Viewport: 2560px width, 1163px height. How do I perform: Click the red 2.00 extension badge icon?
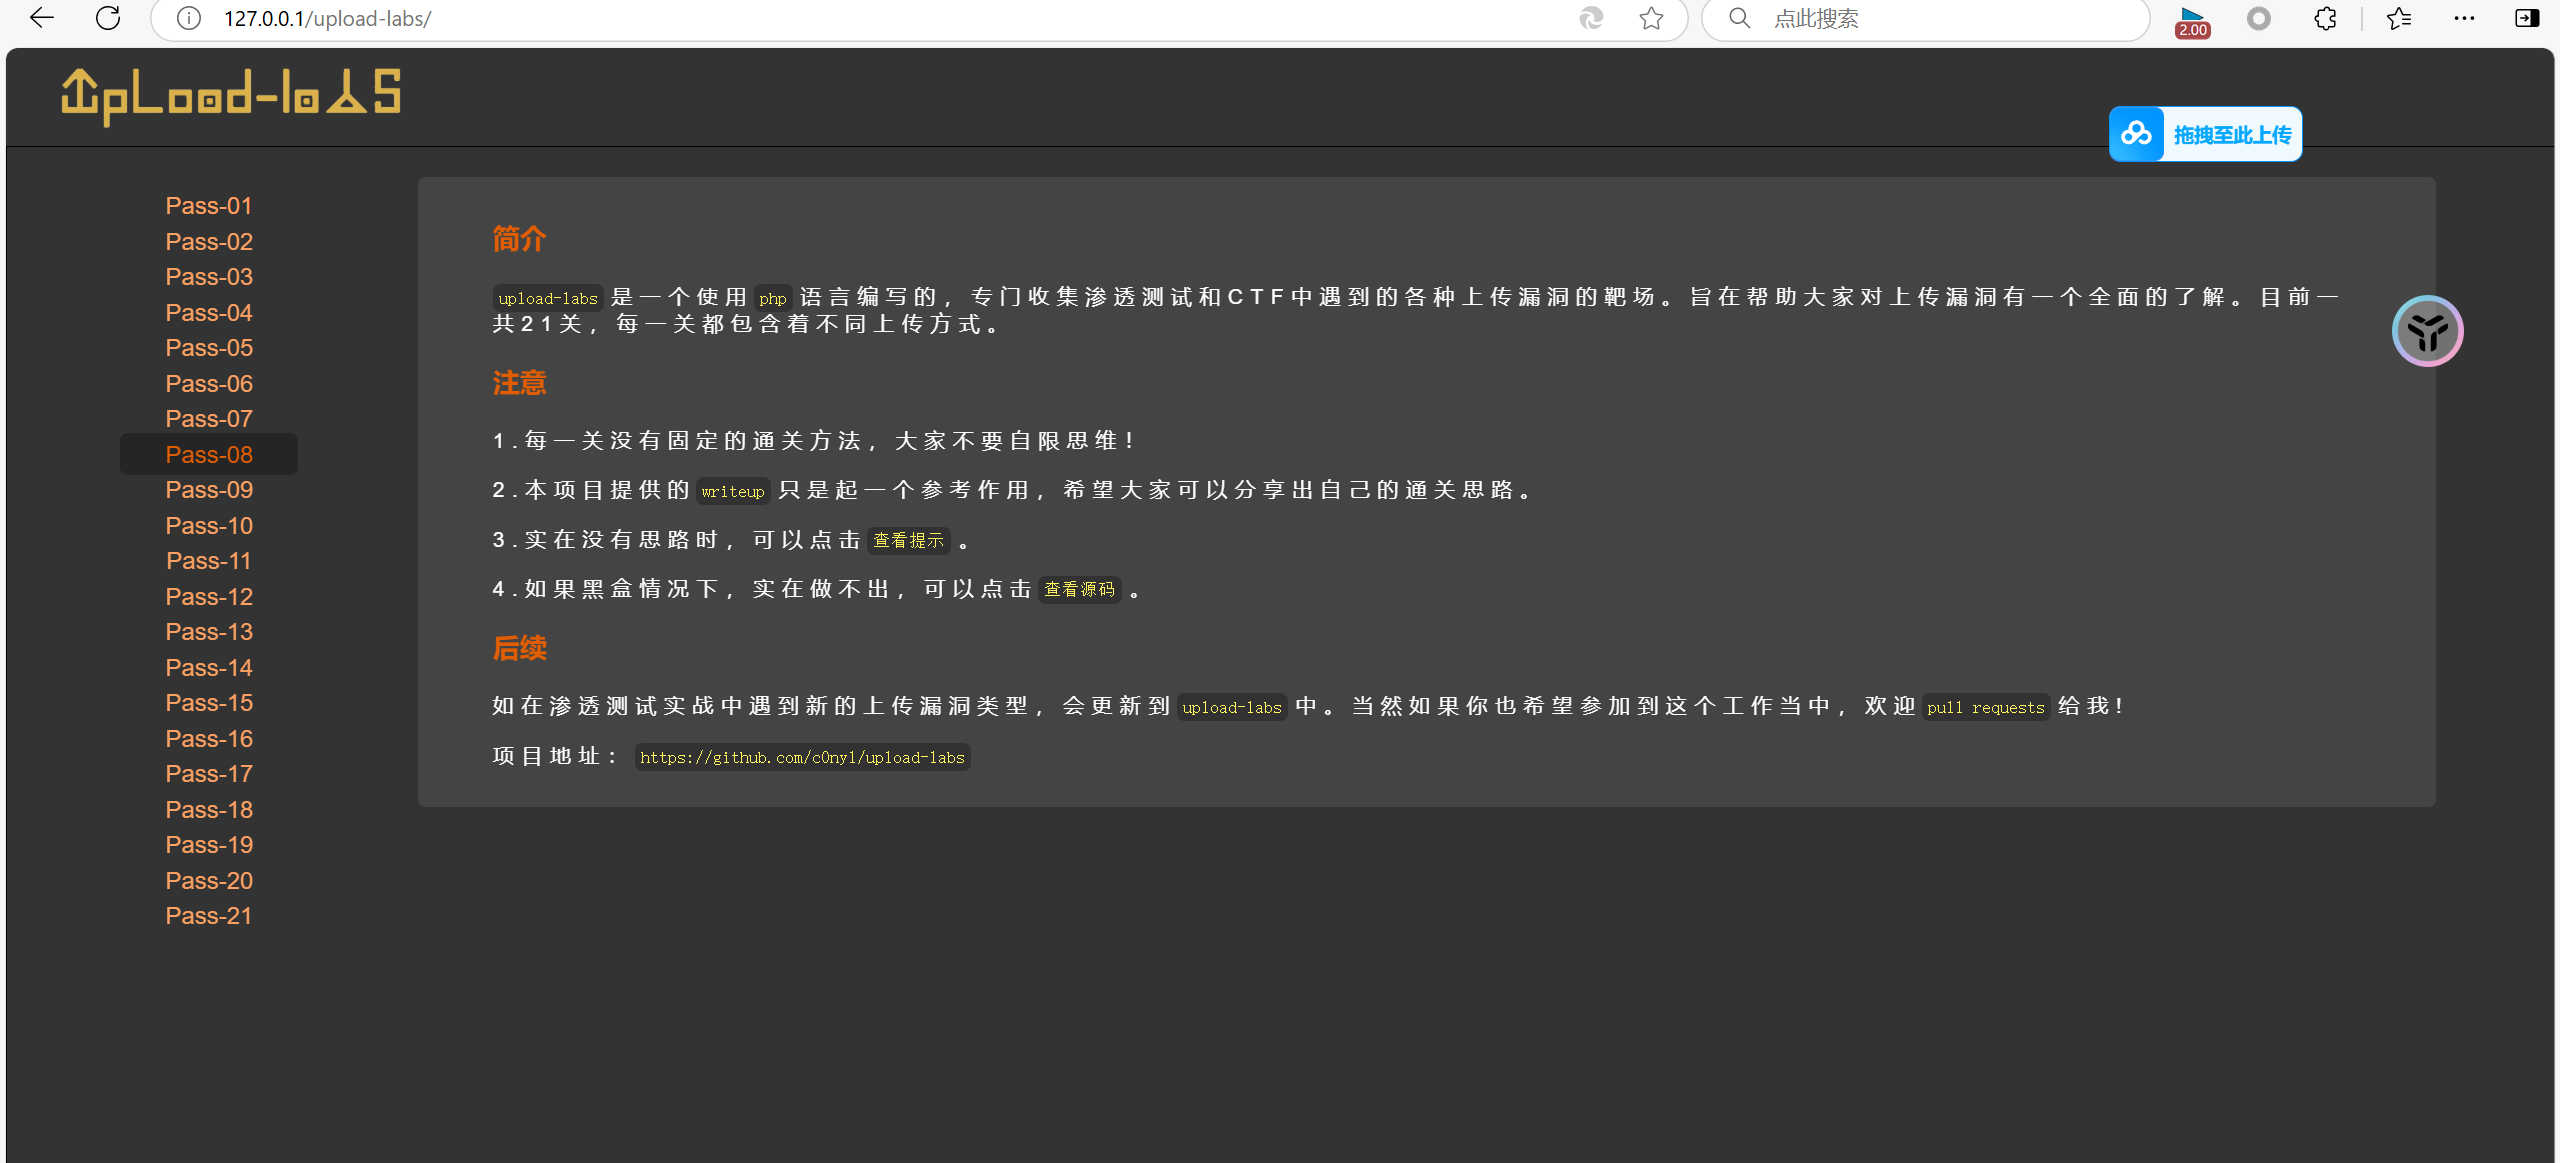[x=2192, y=20]
